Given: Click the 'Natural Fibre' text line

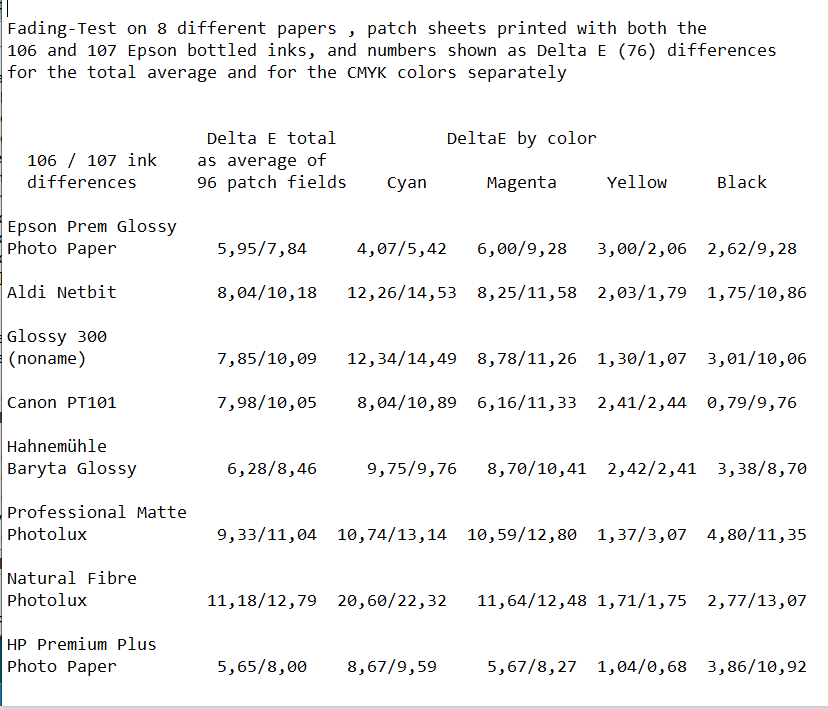Looking at the screenshot, I should pyautogui.click(x=71, y=578).
